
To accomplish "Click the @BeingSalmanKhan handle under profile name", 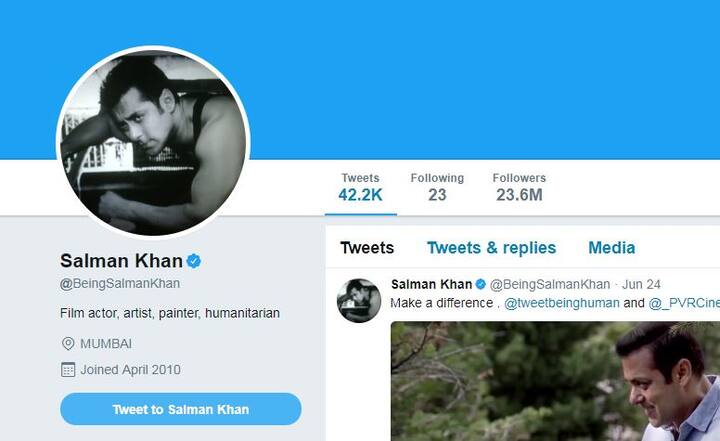I will pyautogui.click(x=120, y=283).
